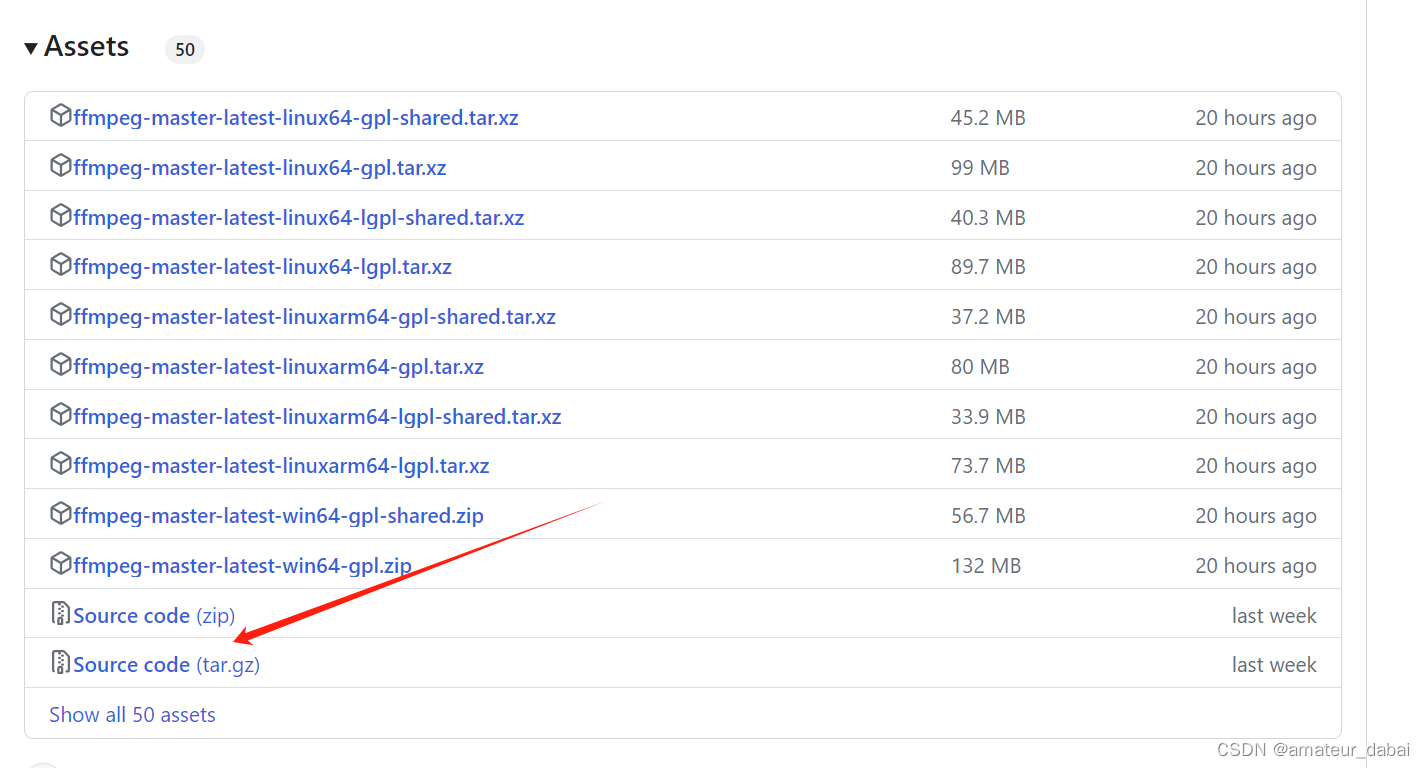
Task: Click package icon for linuxarm64-lgpl-shared.tar.xz
Action: tap(61, 415)
